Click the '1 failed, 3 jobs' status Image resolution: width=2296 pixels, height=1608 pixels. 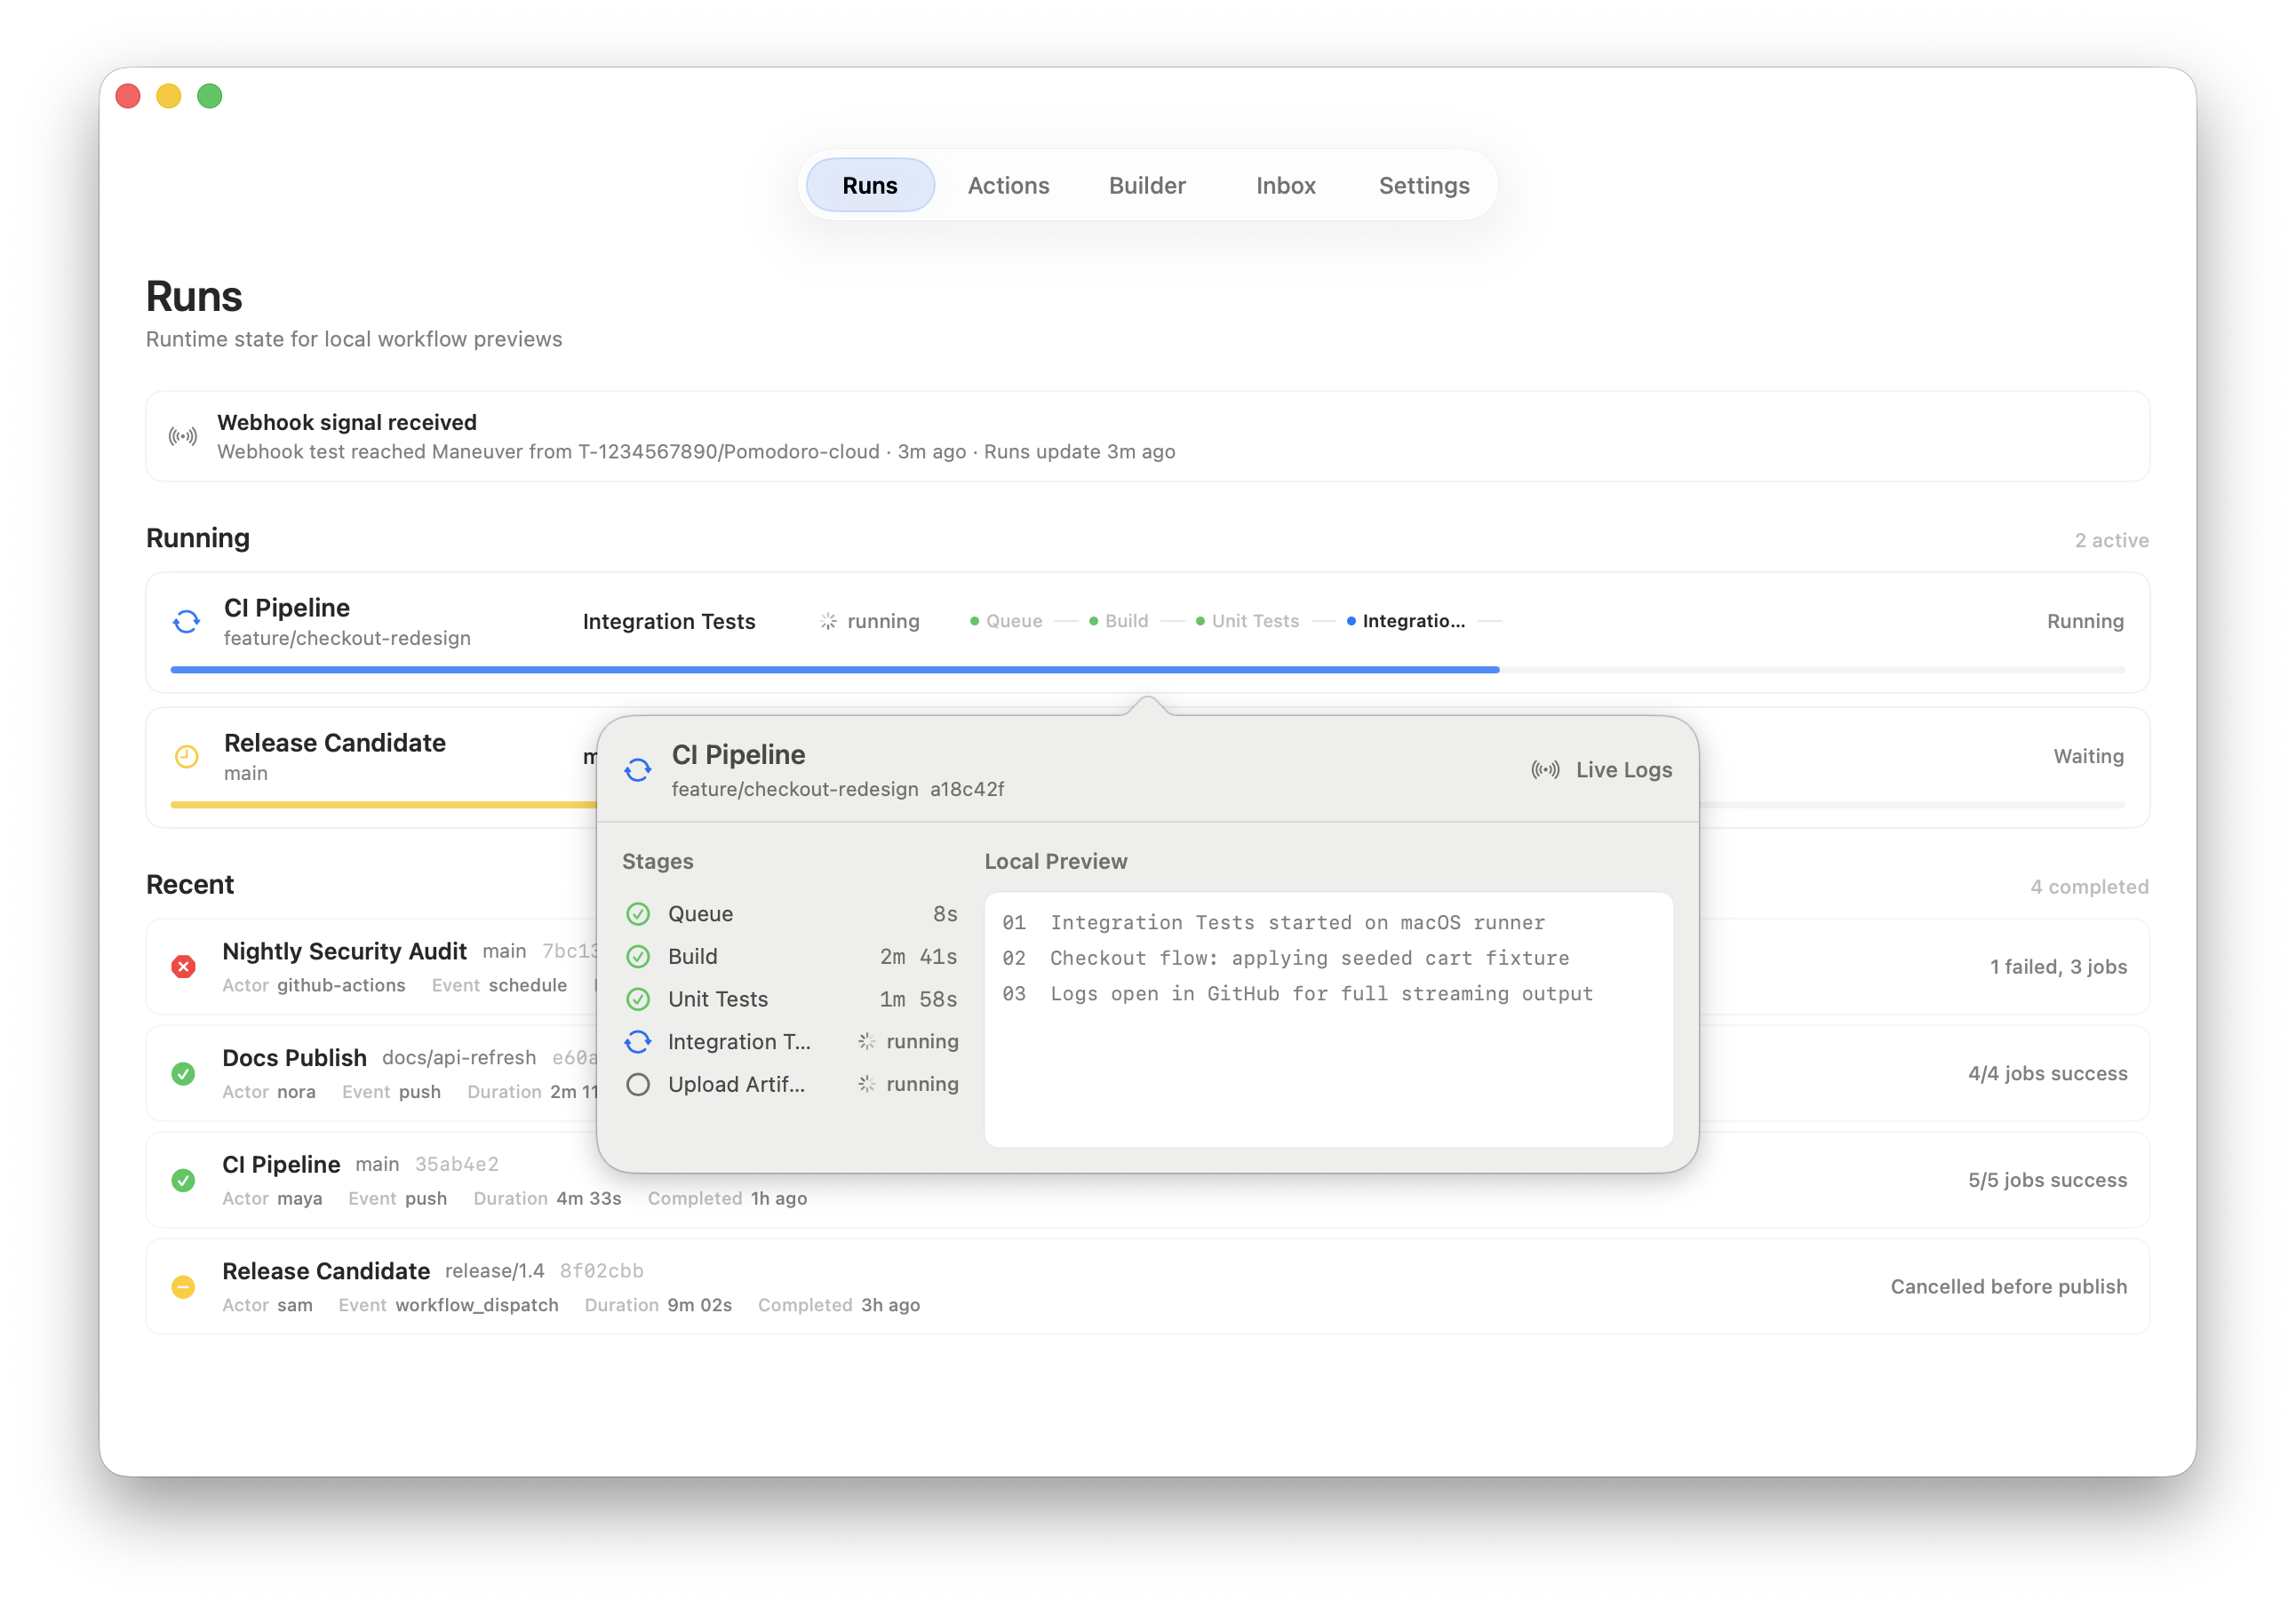2058,967
